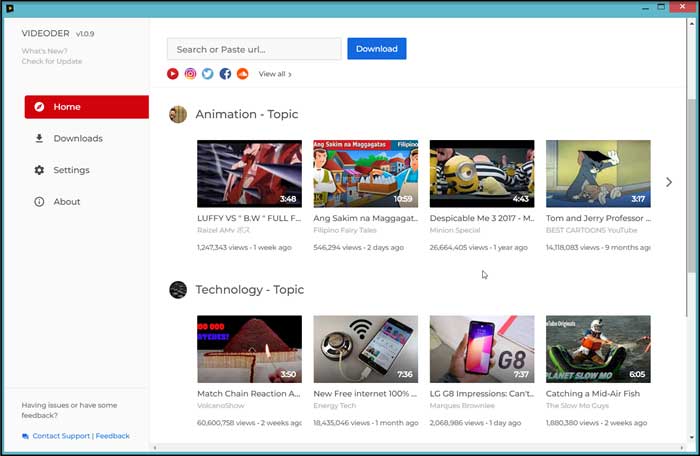Click the title 'Match Chain Reaction A...'

click(x=249, y=394)
